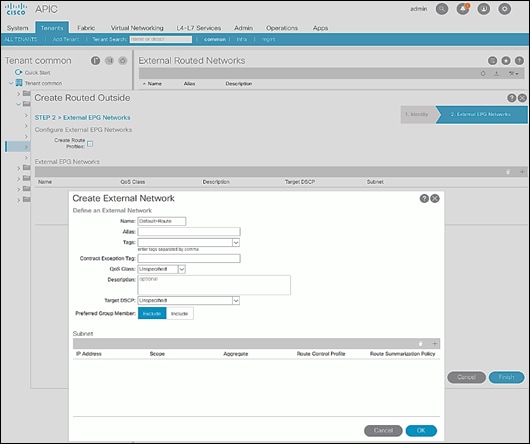Switch to the Fabric tab
Screen dimensions: 530x444
(x=86, y=28)
